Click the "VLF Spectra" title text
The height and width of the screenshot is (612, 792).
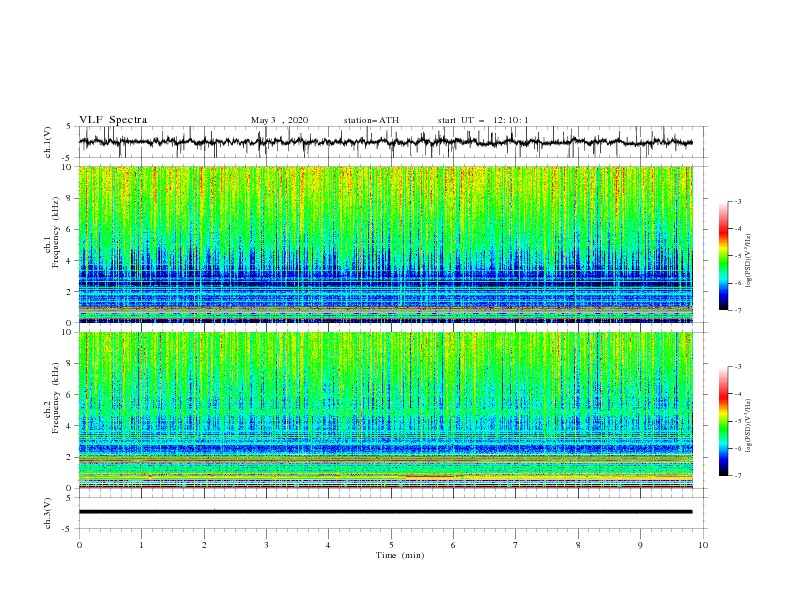[x=113, y=120]
